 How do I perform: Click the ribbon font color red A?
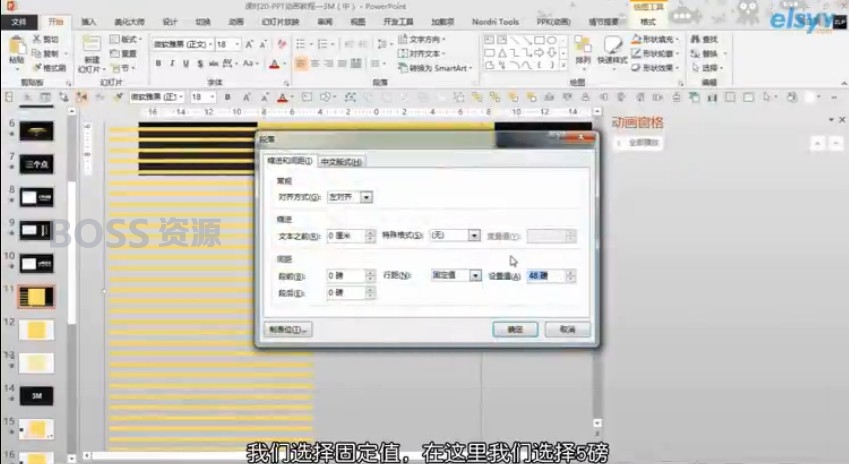pyautogui.click(x=275, y=64)
